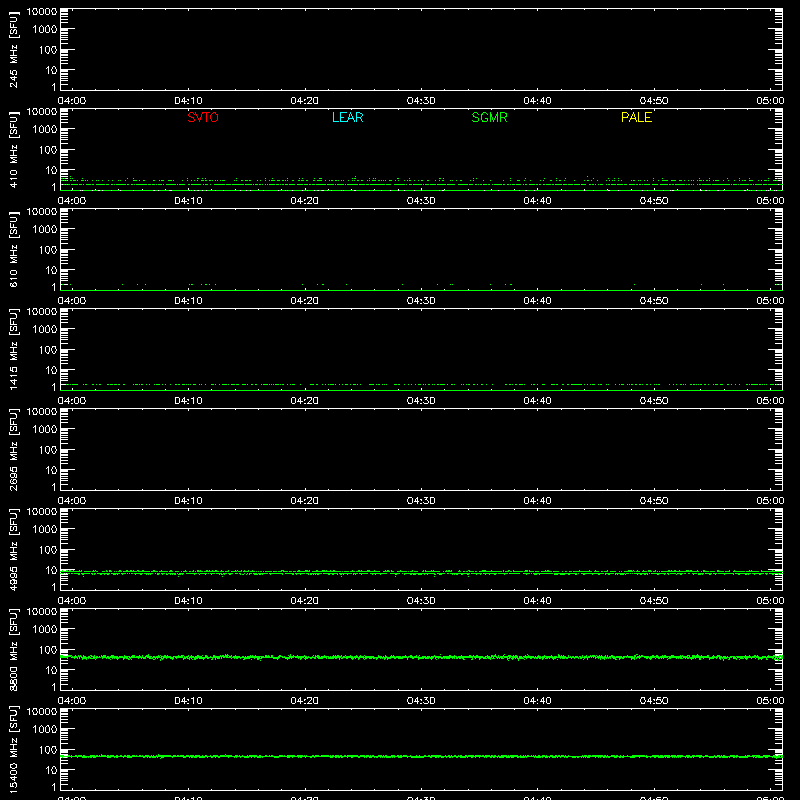Click the 100 tick label on 8800 MHz axis
This screenshot has height=800, width=800.
click(48, 650)
